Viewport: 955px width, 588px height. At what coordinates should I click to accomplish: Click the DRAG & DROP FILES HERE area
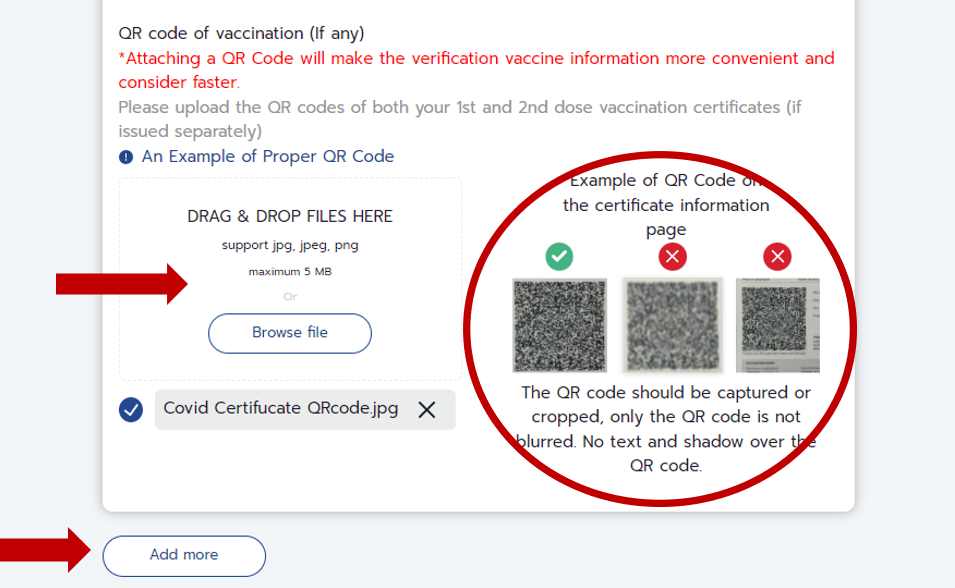[x=291, y=280]
